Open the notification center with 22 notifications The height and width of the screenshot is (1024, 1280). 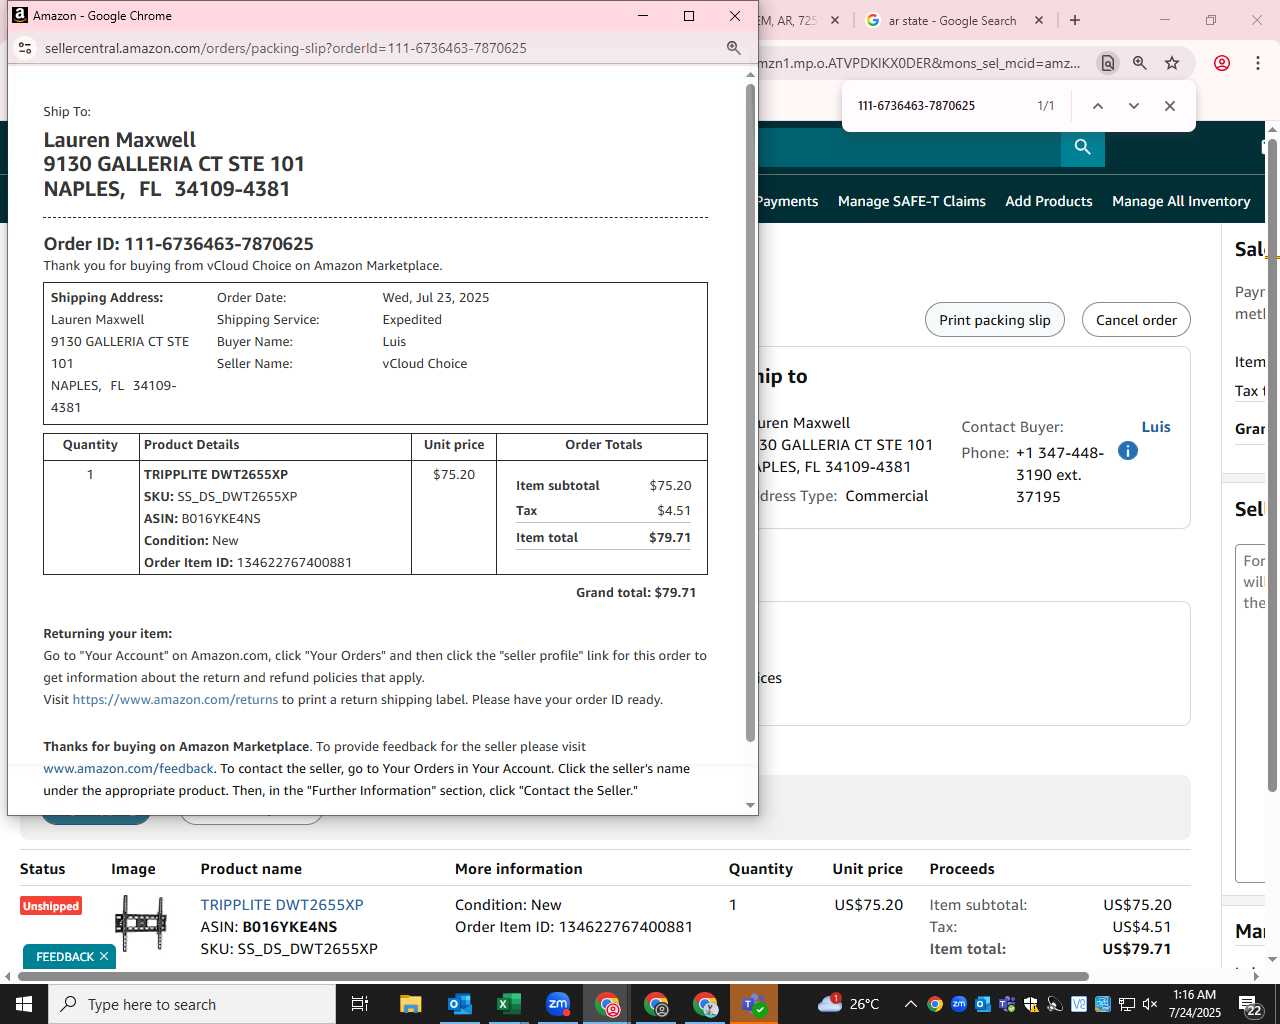[x=1251, y=1004]
